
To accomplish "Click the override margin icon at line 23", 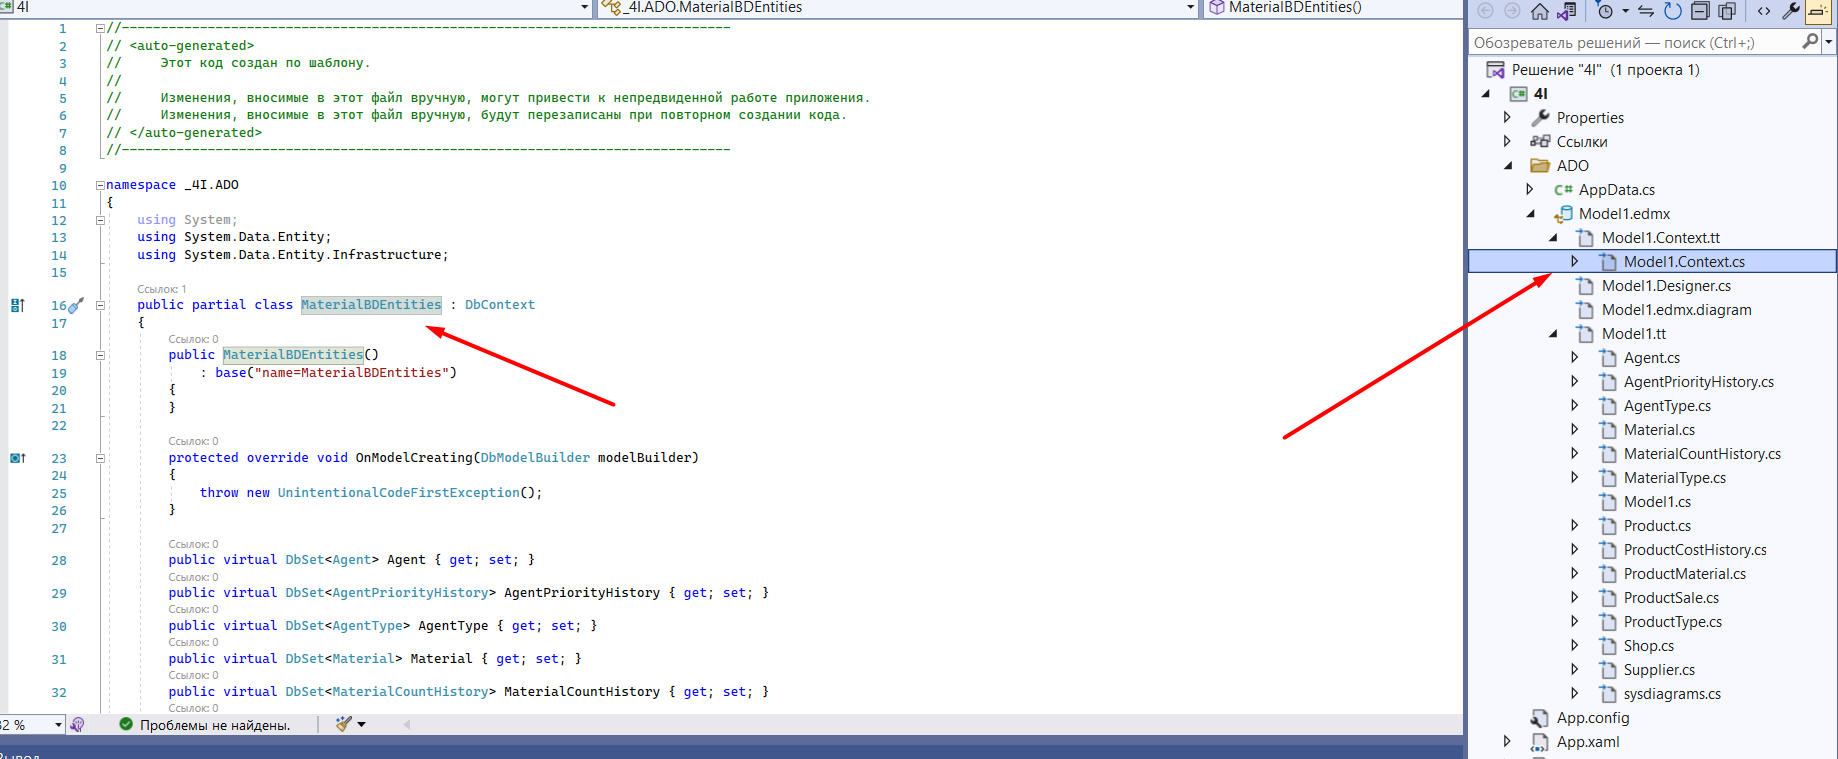I will point(17,458).
